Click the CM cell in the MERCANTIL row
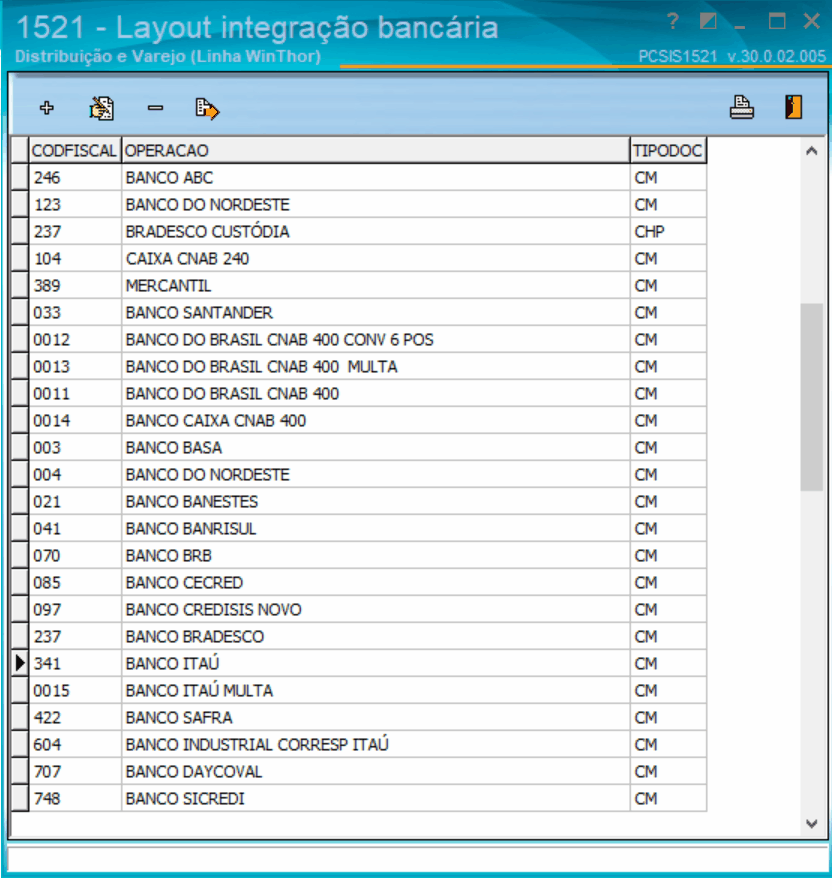This screenshot has width=832, height=890. click(668, 286)
